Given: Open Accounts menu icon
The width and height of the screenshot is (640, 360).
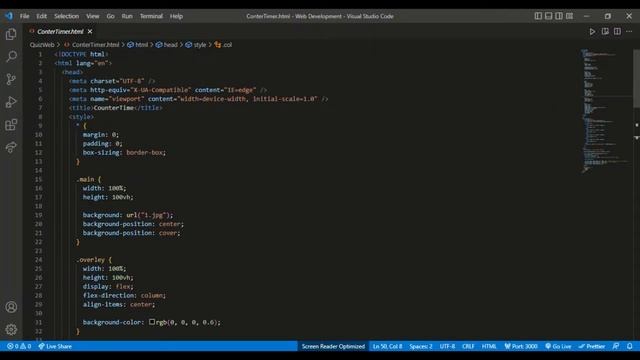Looking at the screenshot, I should click(x=11, y=307).
